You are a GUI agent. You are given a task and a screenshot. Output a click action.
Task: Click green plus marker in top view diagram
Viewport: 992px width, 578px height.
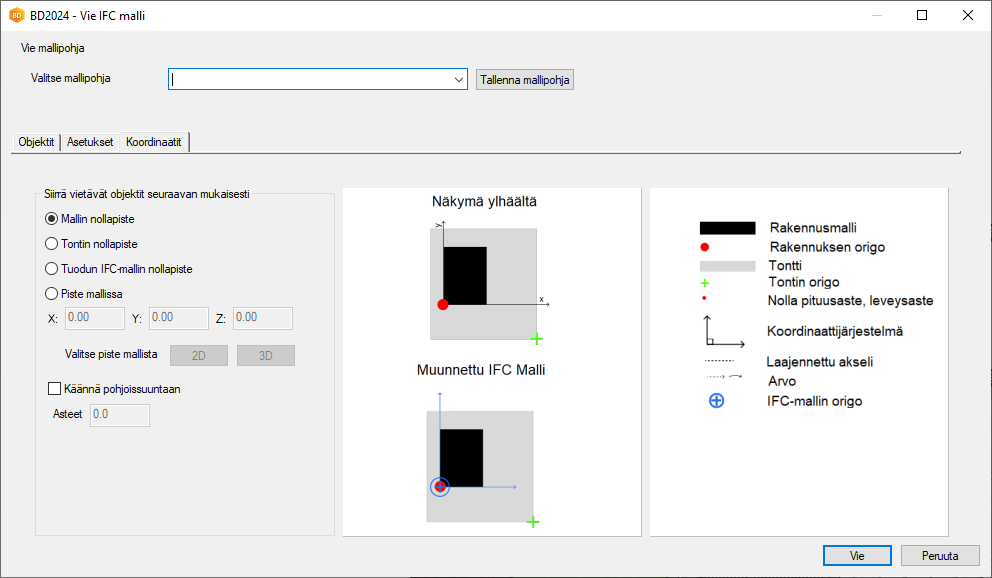click(537, 339)
